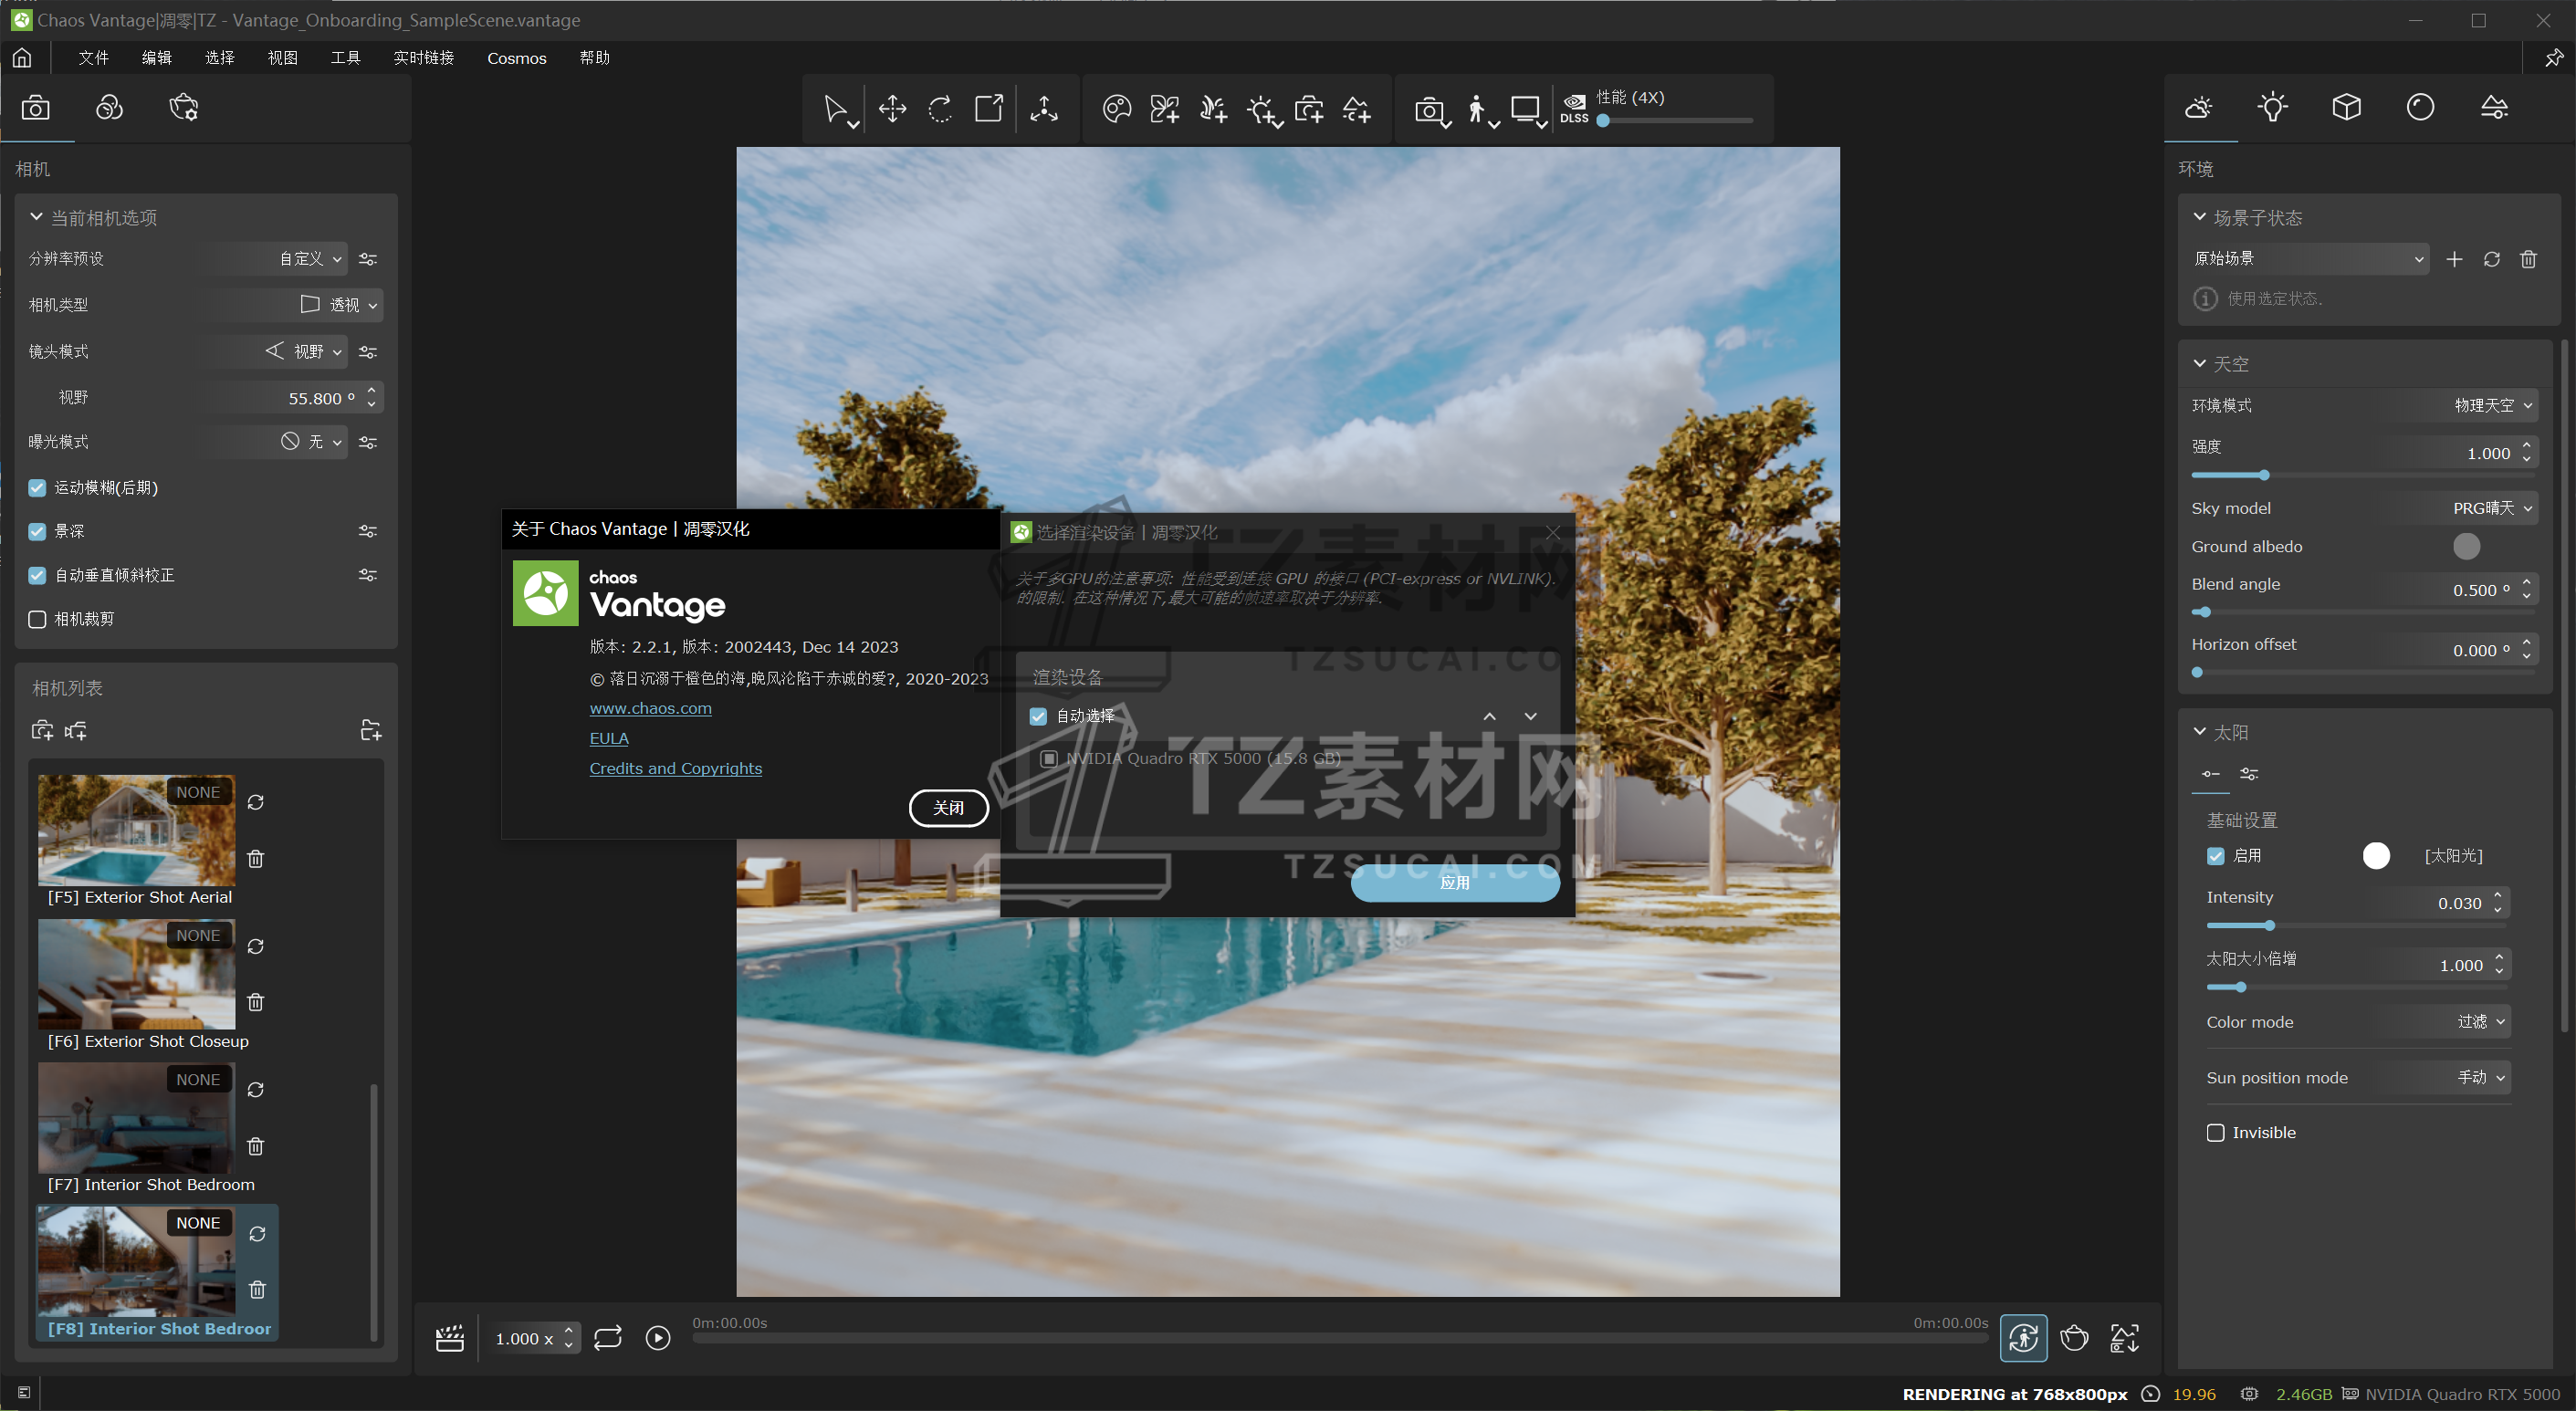Toggle 运动模糊(后期) checkbox
This screenshot has height=1411, width=2576.
coord(37,488)
